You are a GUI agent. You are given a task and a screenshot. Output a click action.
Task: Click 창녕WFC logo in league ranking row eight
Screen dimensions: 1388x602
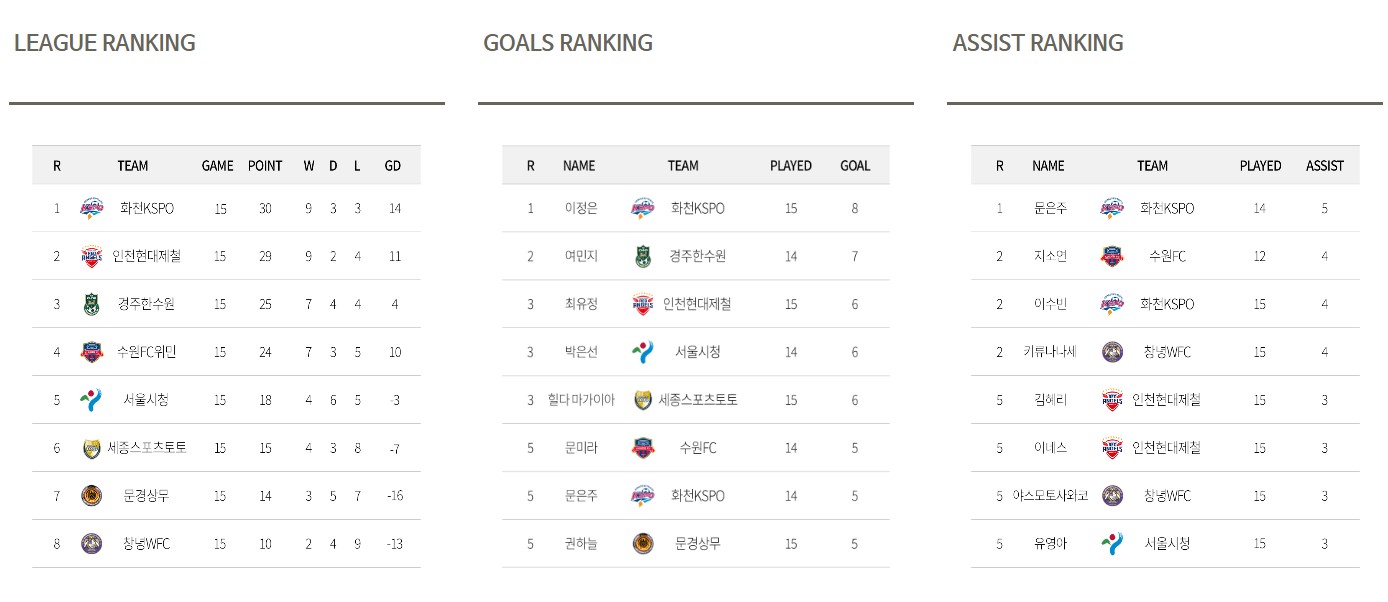91,544
